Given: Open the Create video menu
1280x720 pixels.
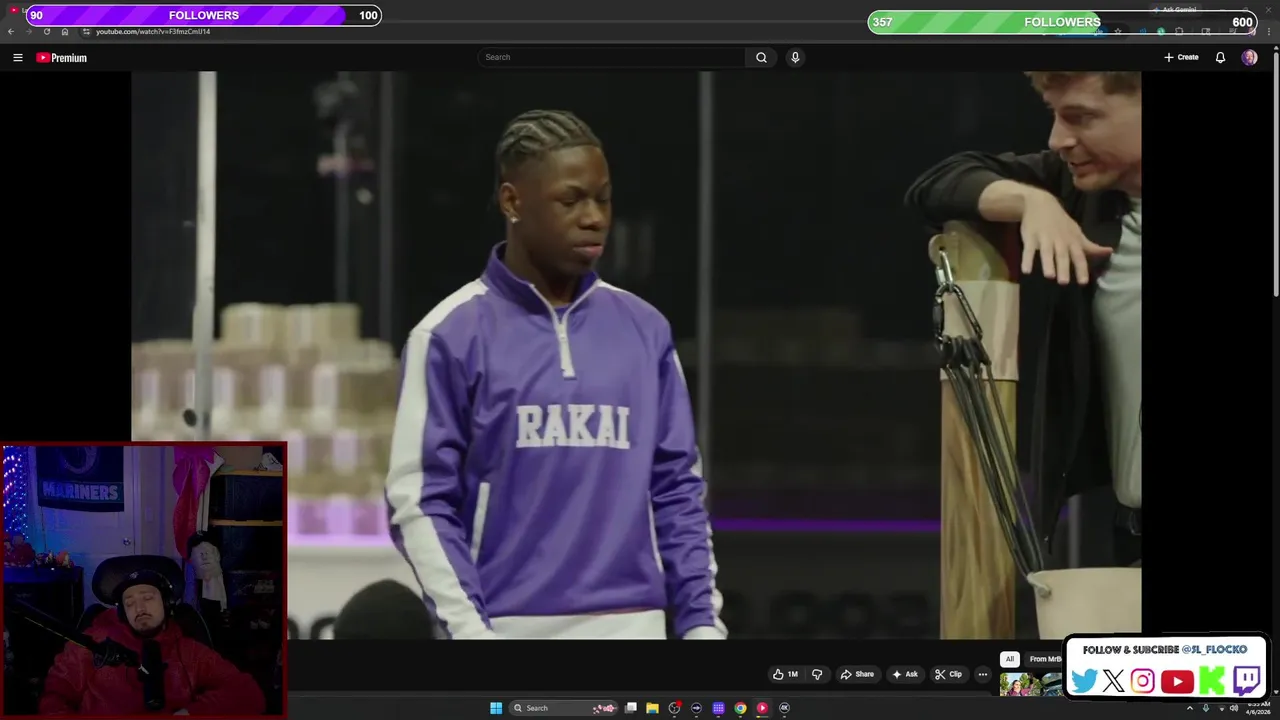Looking at the screenshot, I should pos(1181,57).
